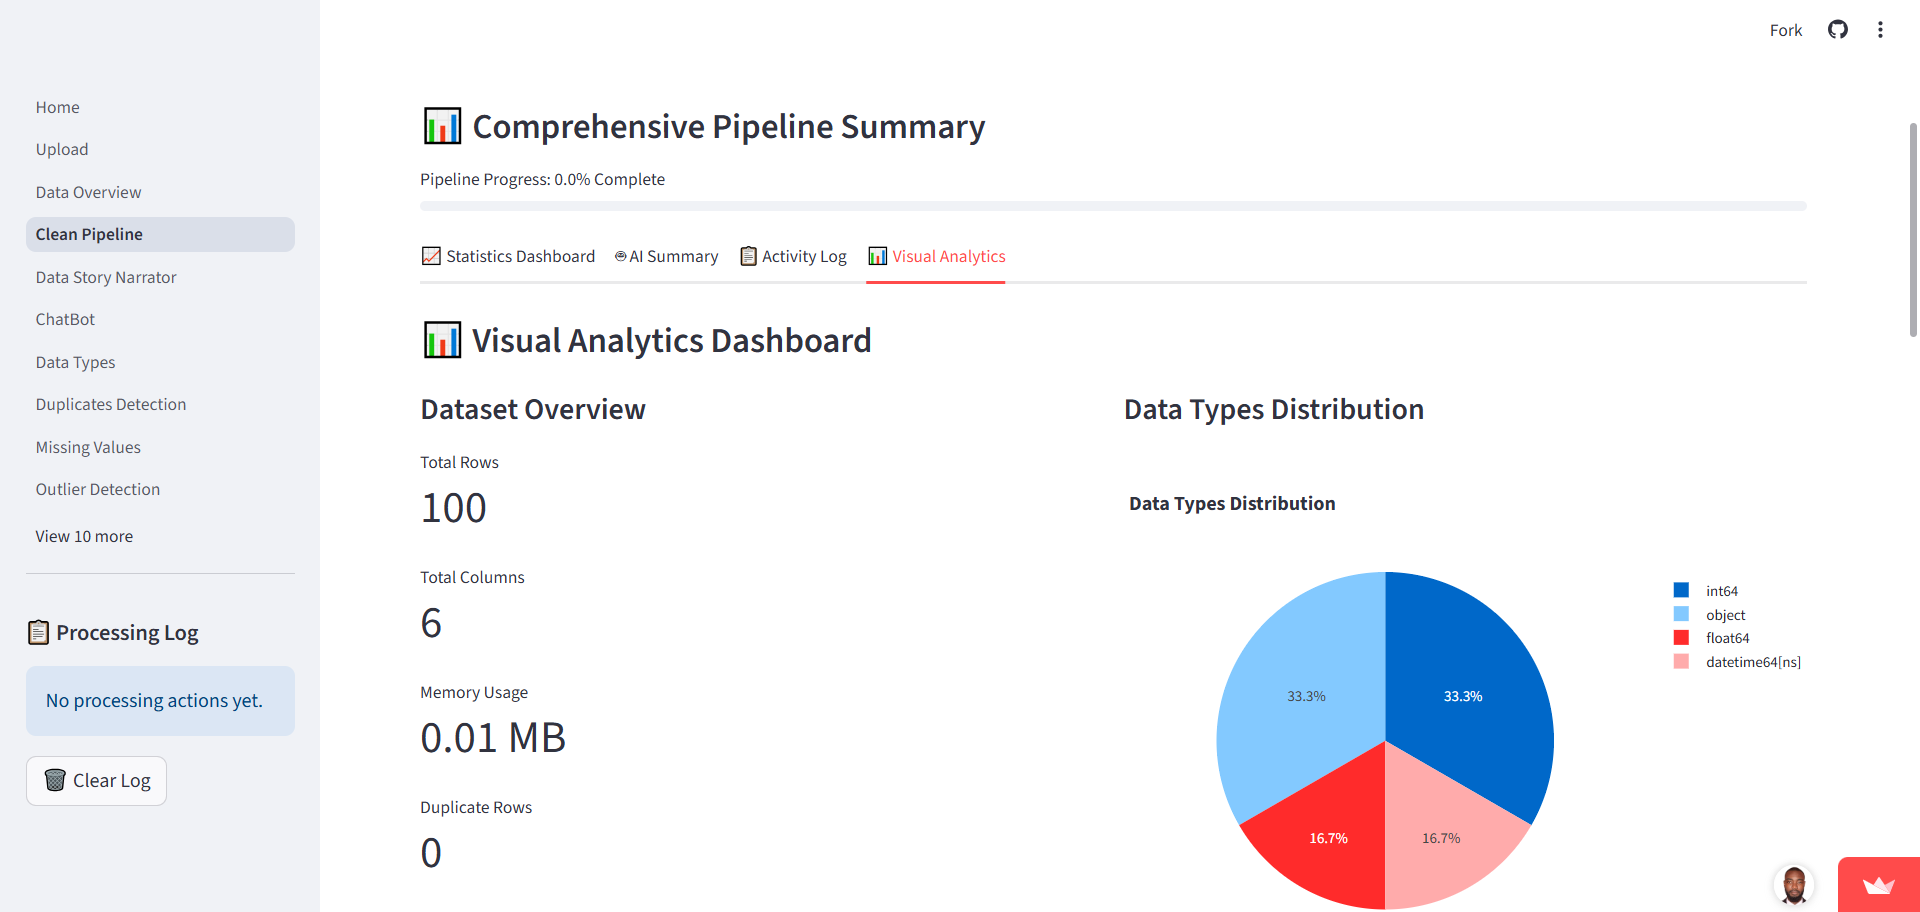Click the Fork link at top right
Image resolution: width=1920 pixels, height=912 pixels.
[x=1786, y=30]
